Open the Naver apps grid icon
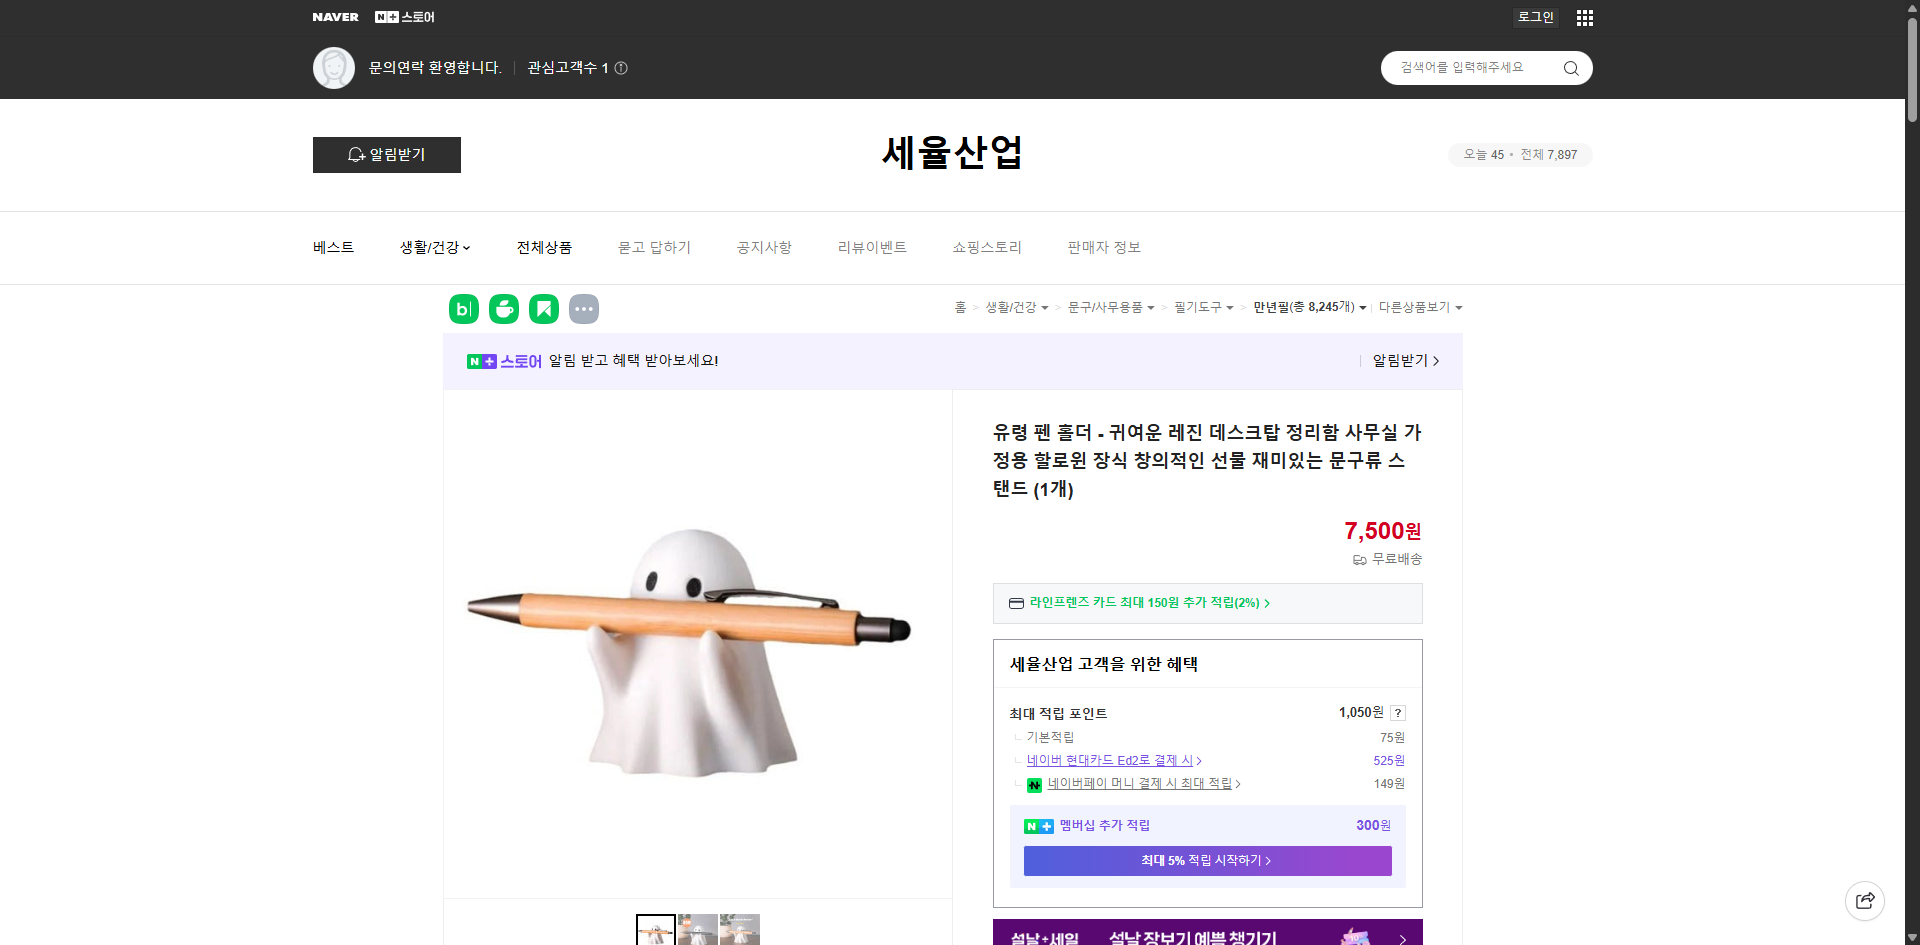The width and height of the screenshot is (1920, 945). coord(1584,17)
